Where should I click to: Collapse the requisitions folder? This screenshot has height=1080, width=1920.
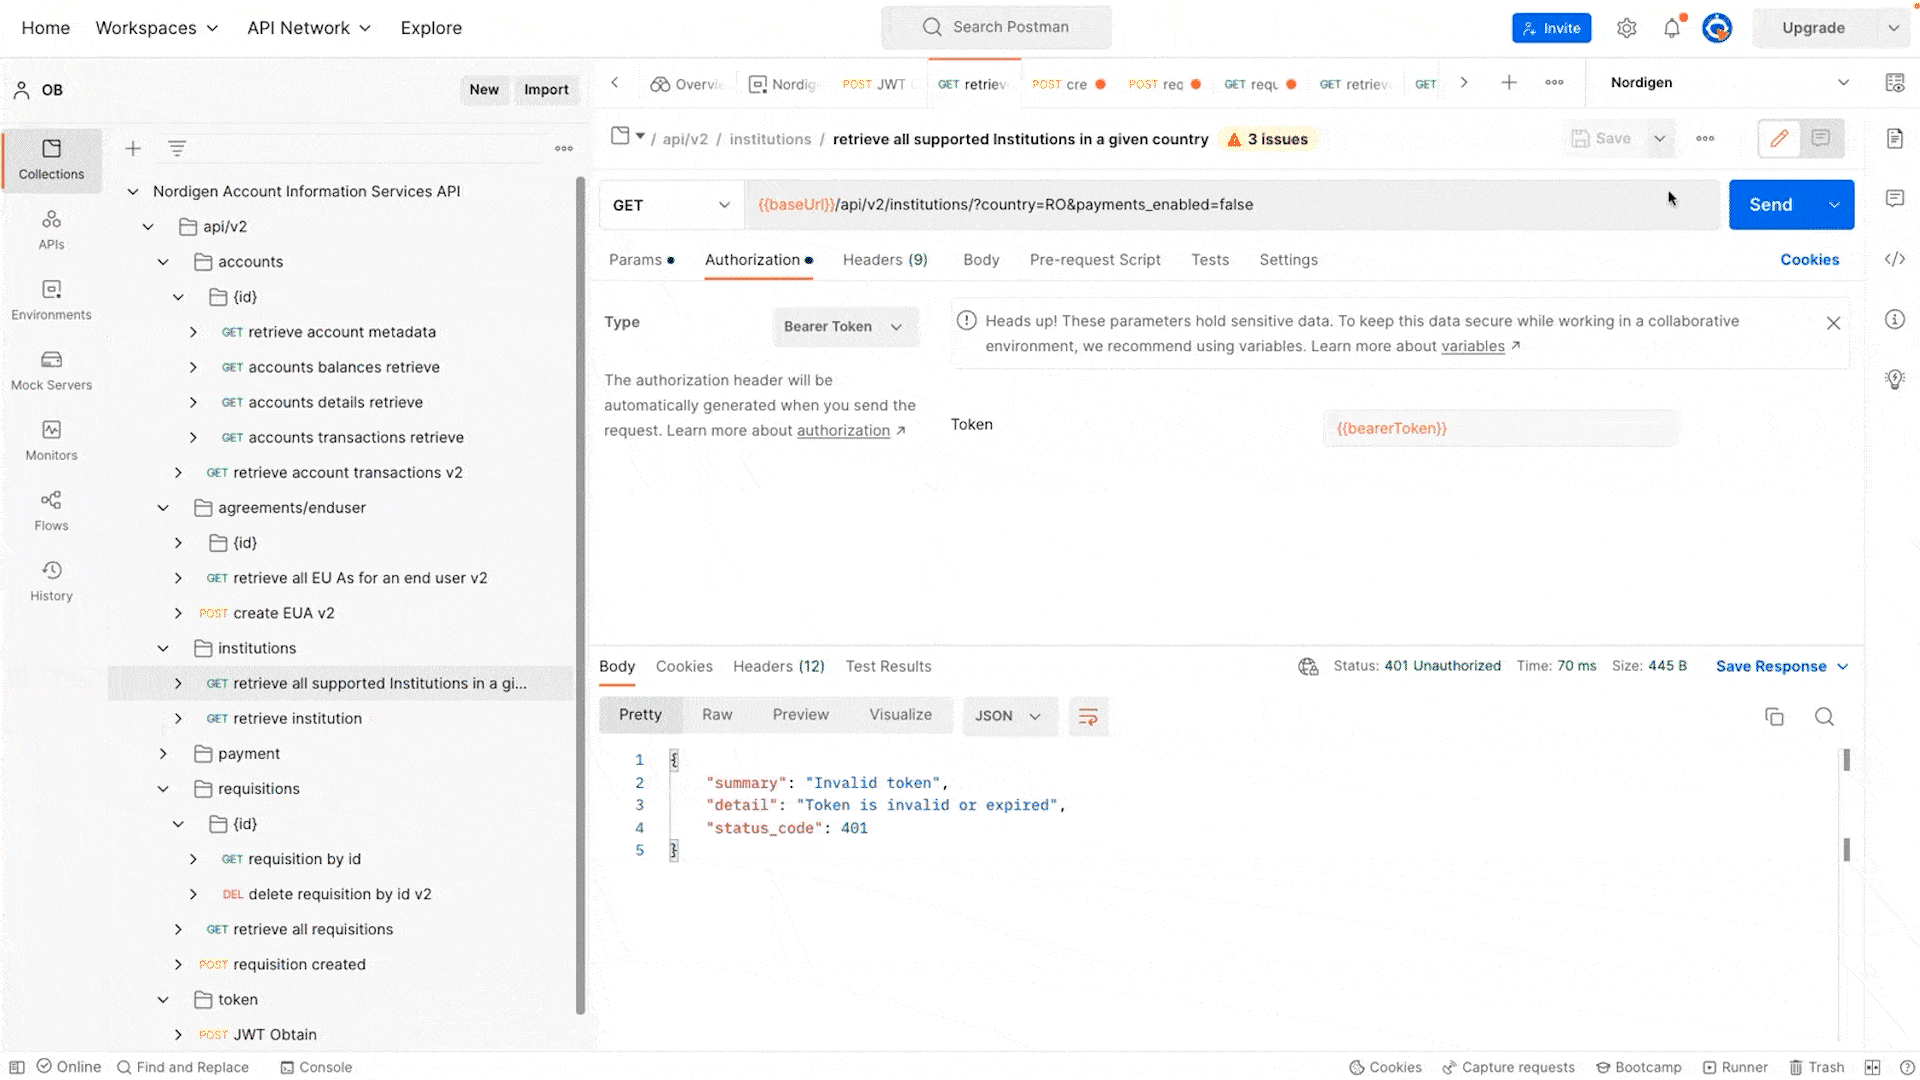tap(163, 789)
